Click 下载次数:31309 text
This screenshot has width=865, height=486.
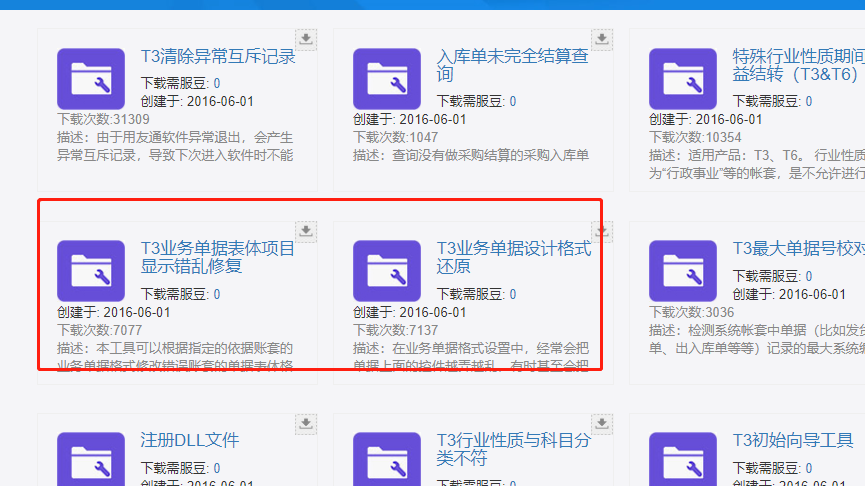[x=103, y=119]
